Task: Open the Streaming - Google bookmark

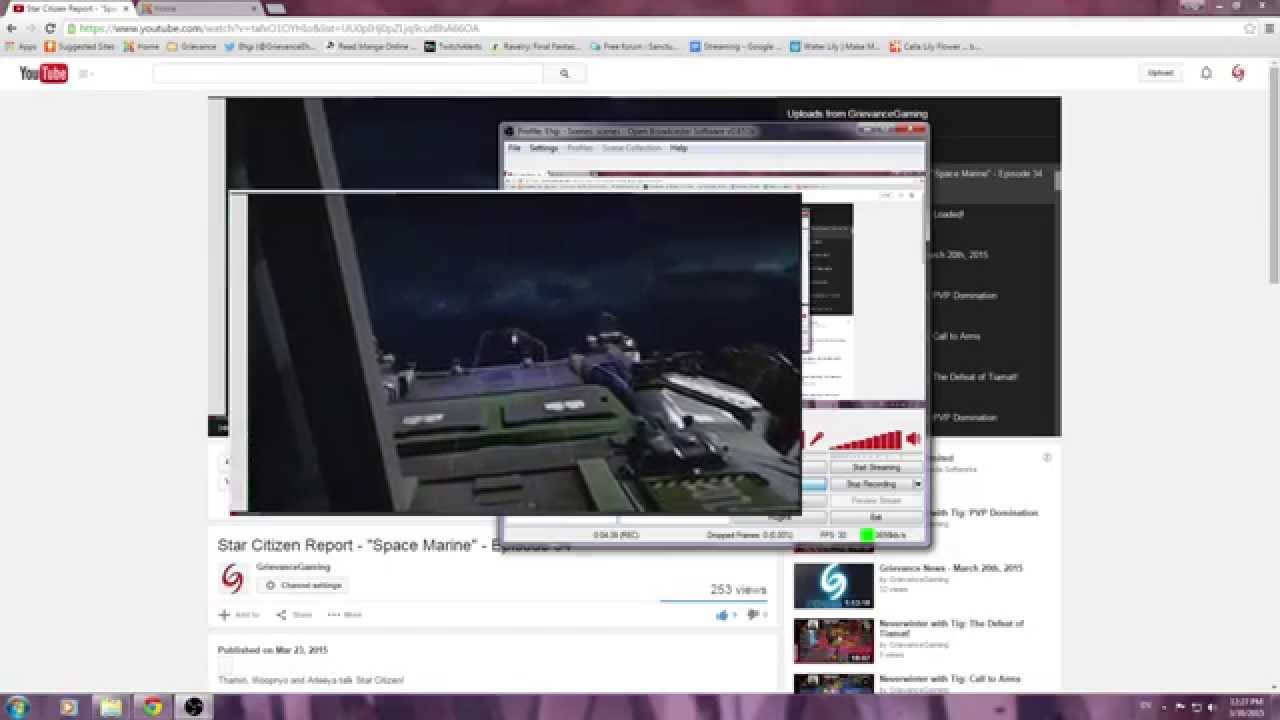Action: click(x=736, y=46)
